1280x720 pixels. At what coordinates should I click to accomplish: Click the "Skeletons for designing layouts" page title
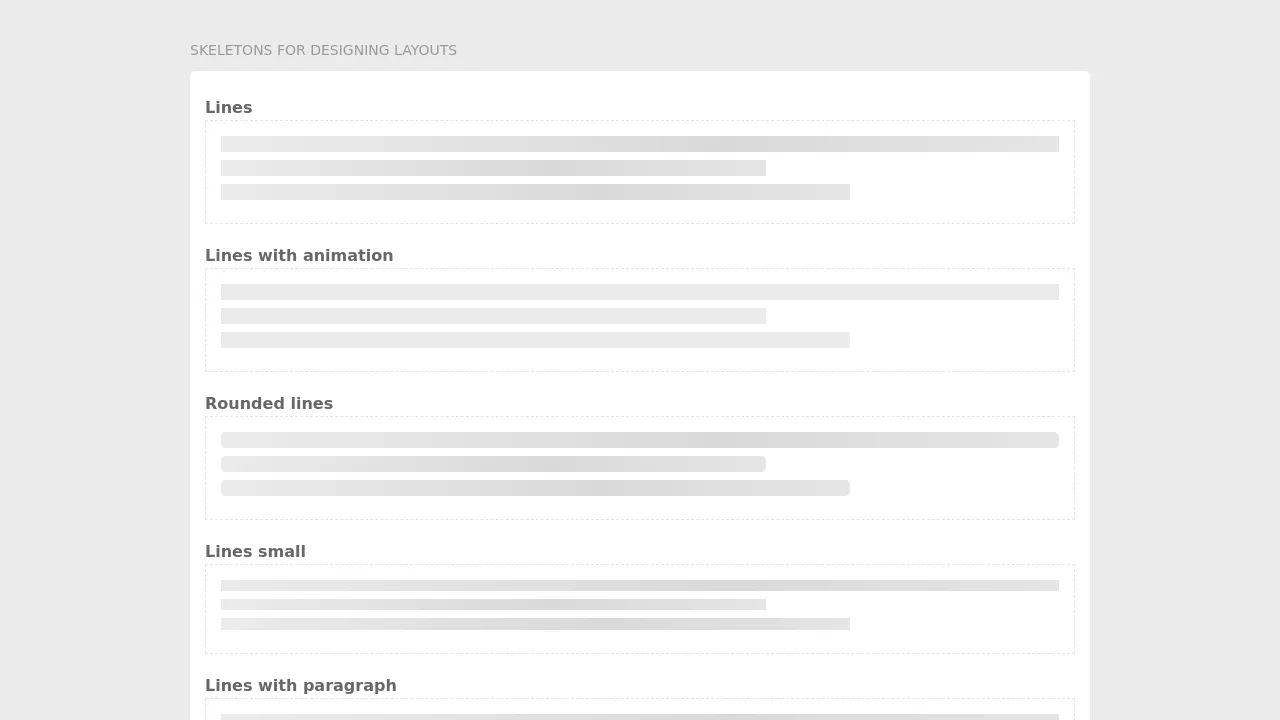(323, 50)
